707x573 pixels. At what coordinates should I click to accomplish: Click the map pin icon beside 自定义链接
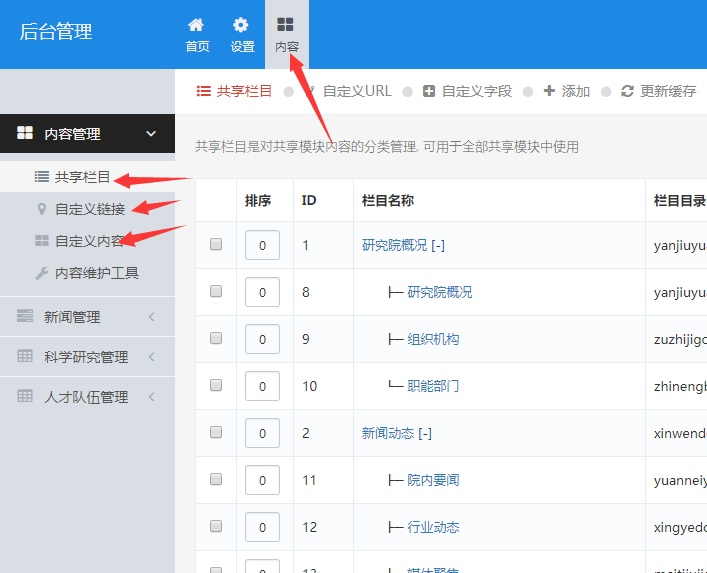42,209
